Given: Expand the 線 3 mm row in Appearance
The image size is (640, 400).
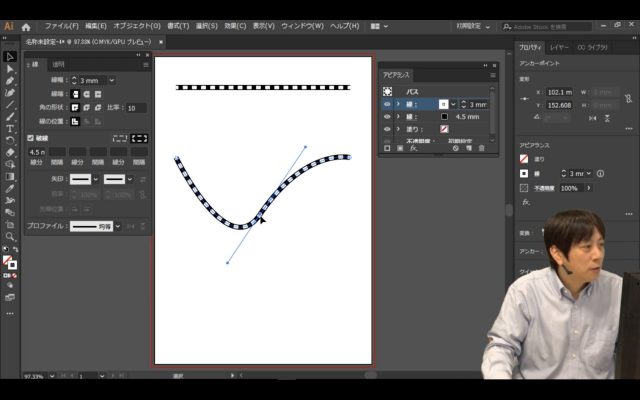Looking at the screenshot, I should click(398, 104).
